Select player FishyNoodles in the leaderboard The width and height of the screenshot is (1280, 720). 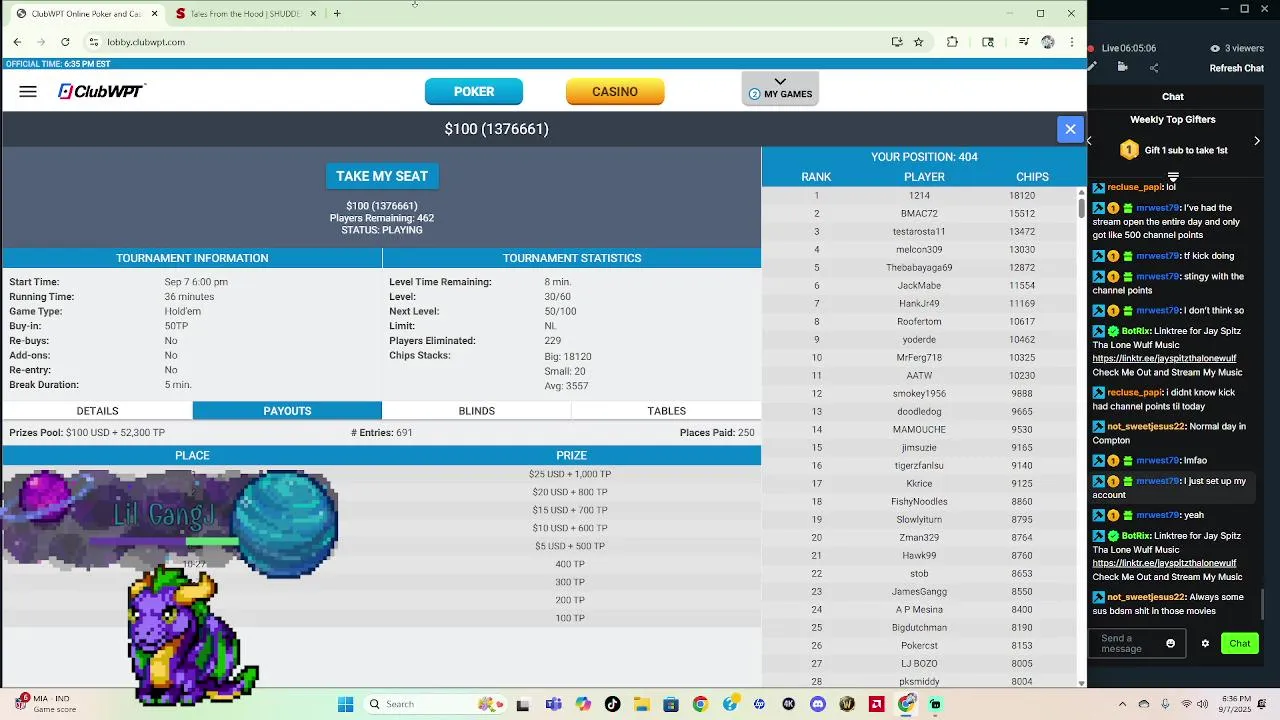click(919, 502)
